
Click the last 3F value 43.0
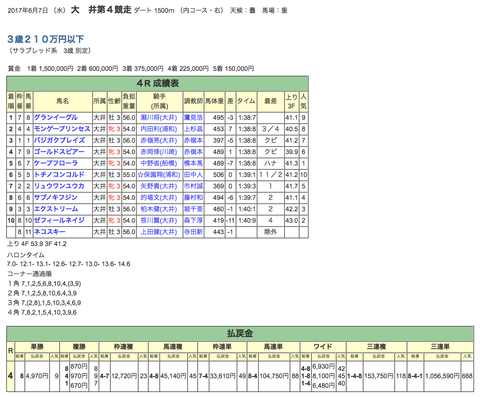pos(291,220)
